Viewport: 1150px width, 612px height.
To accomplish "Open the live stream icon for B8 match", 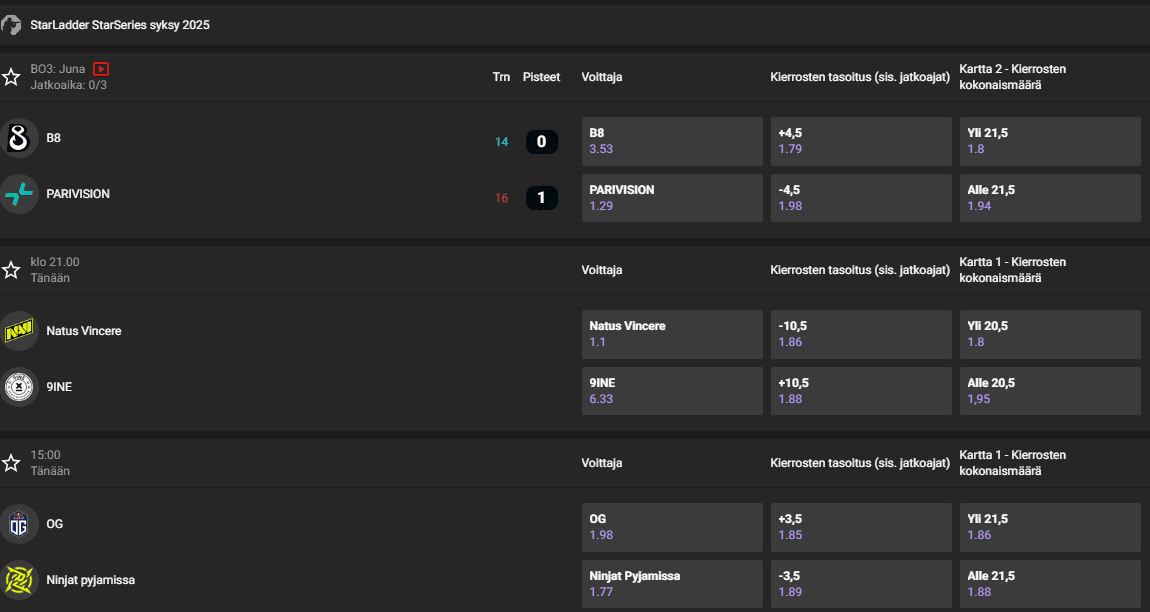I will point(101,69).
